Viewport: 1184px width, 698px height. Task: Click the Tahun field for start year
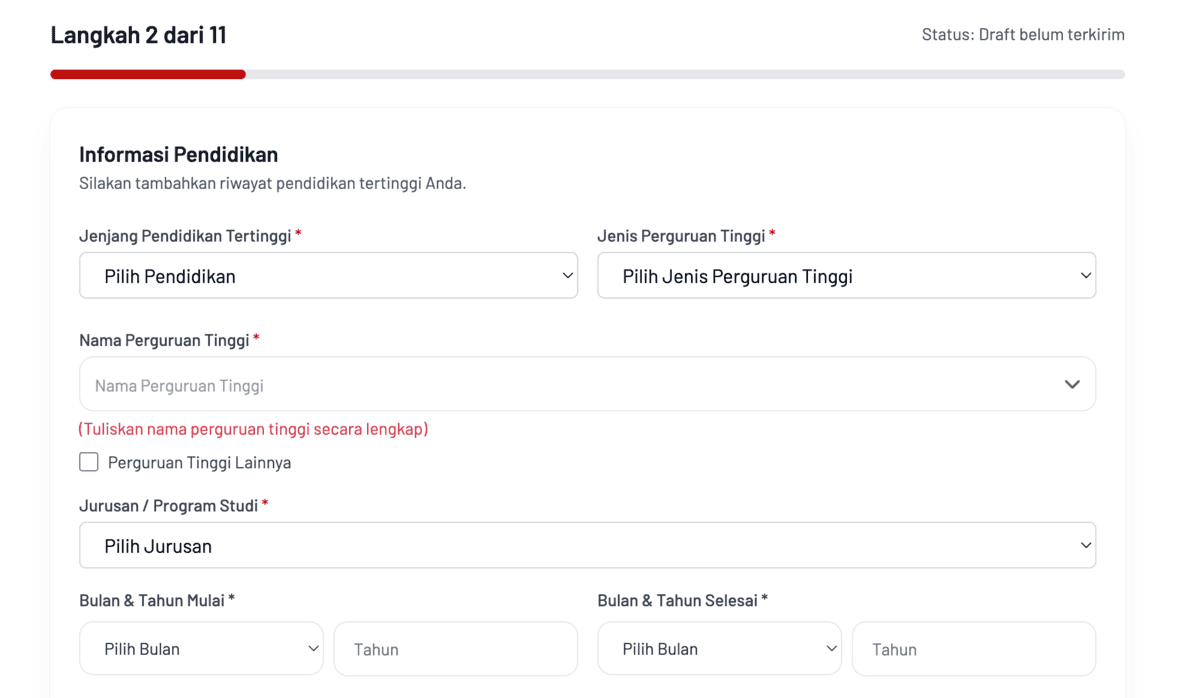[x=455, y=649]
